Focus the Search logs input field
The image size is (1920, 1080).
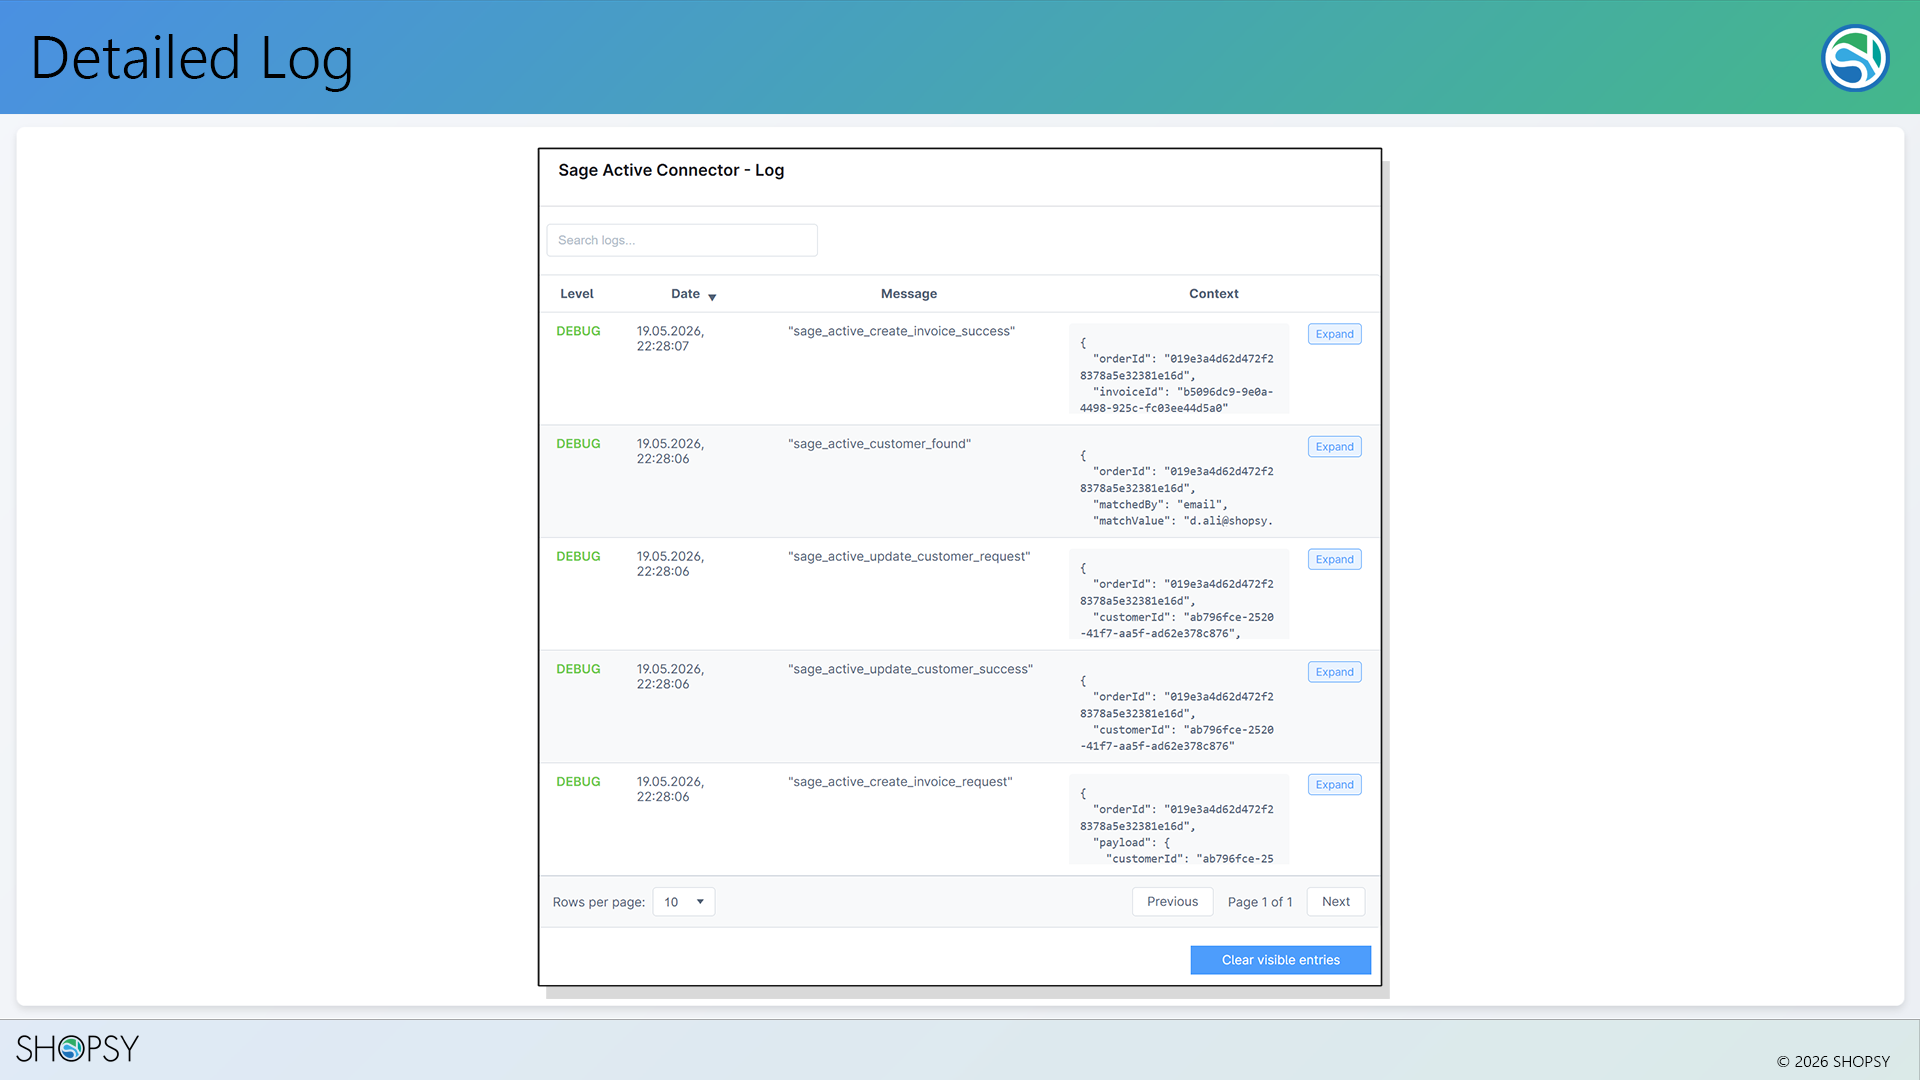pyautogui.click(x=682, y=240)
